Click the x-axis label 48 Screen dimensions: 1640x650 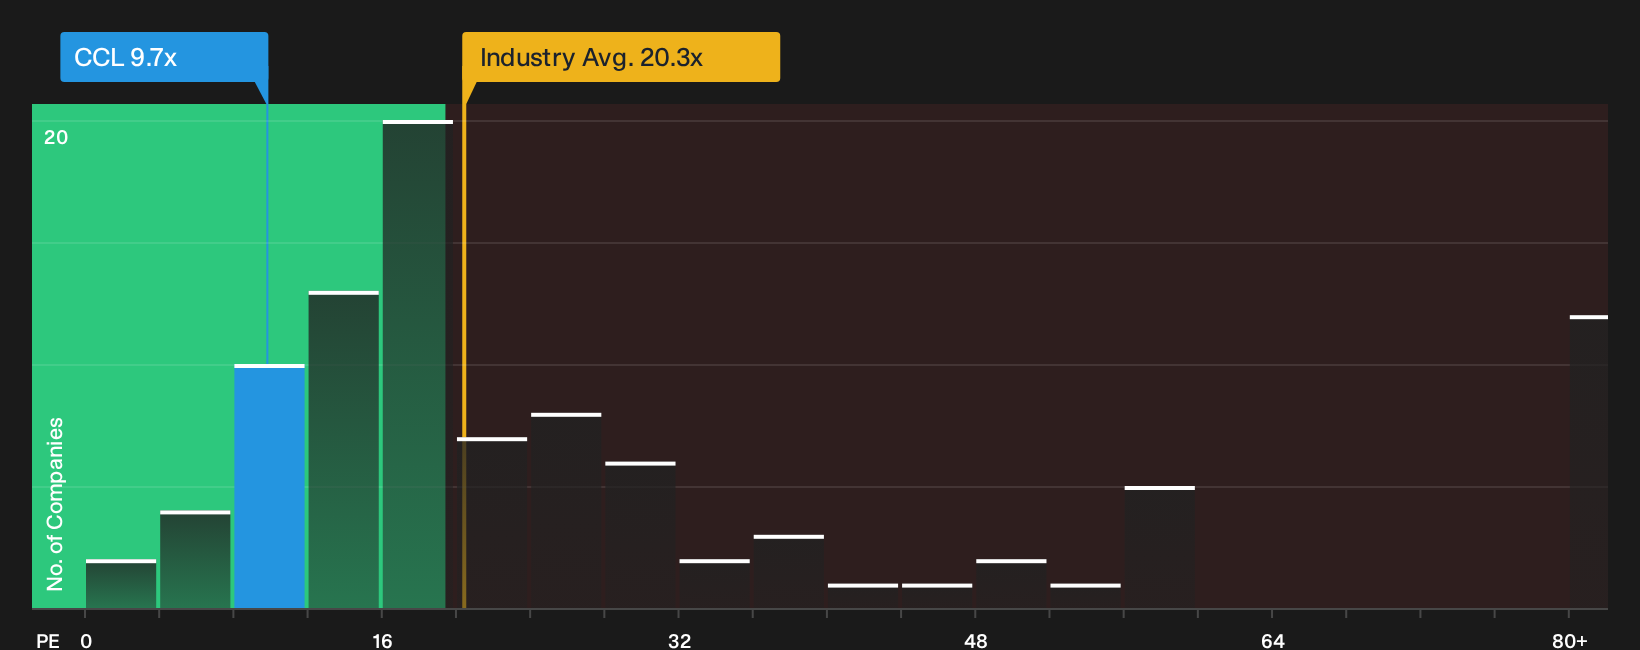976,640
